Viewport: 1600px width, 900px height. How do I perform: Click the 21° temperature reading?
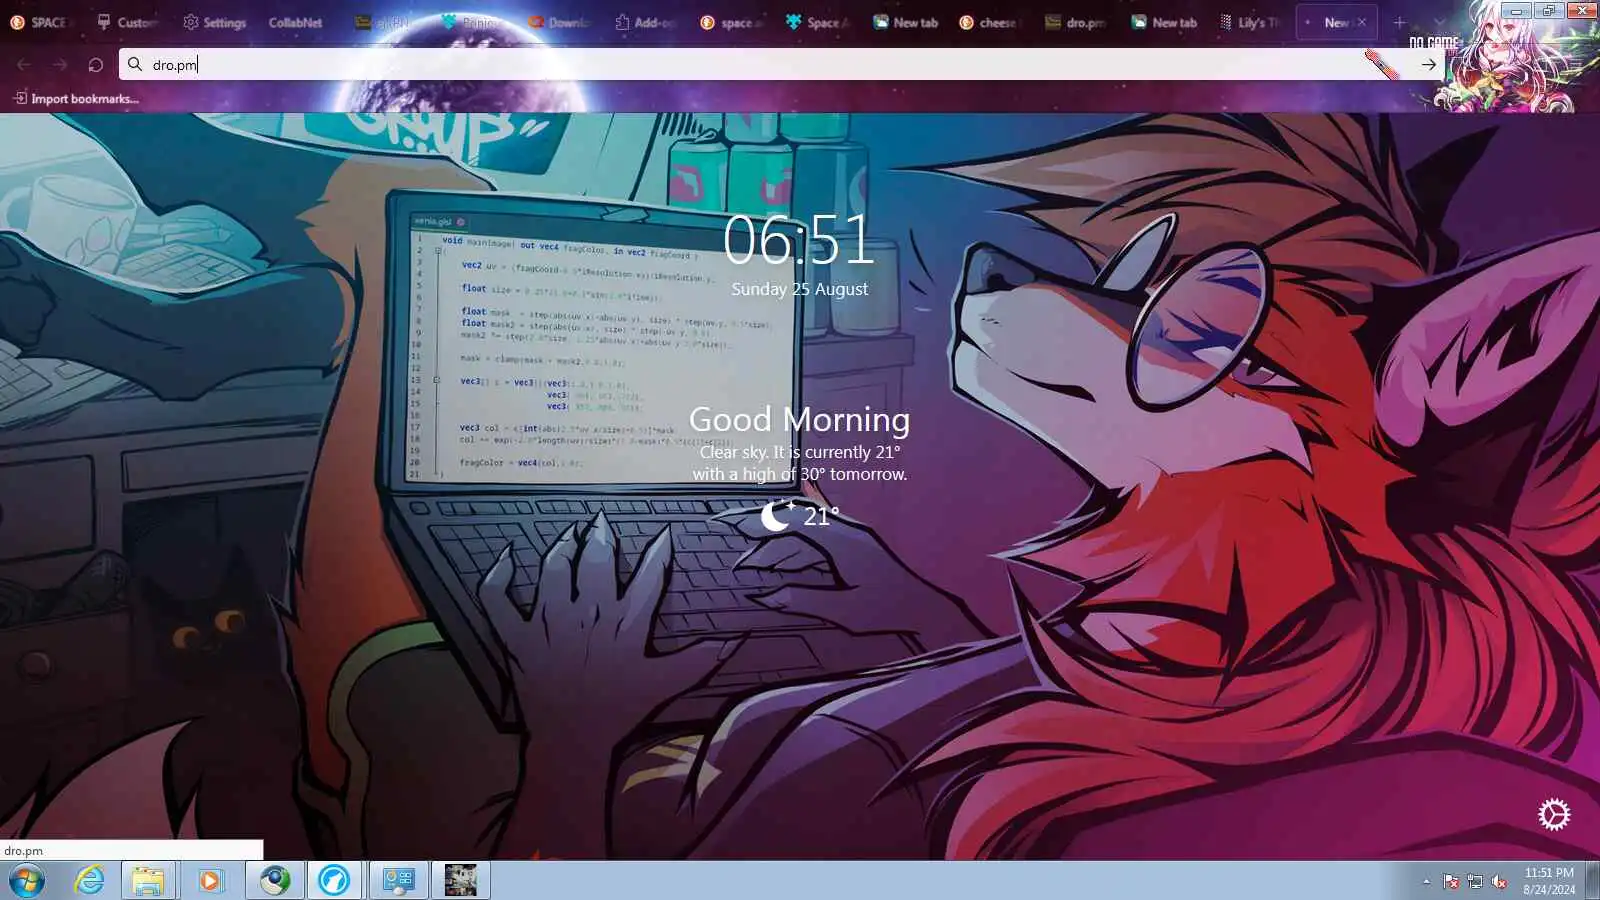[x=820, y=516]
